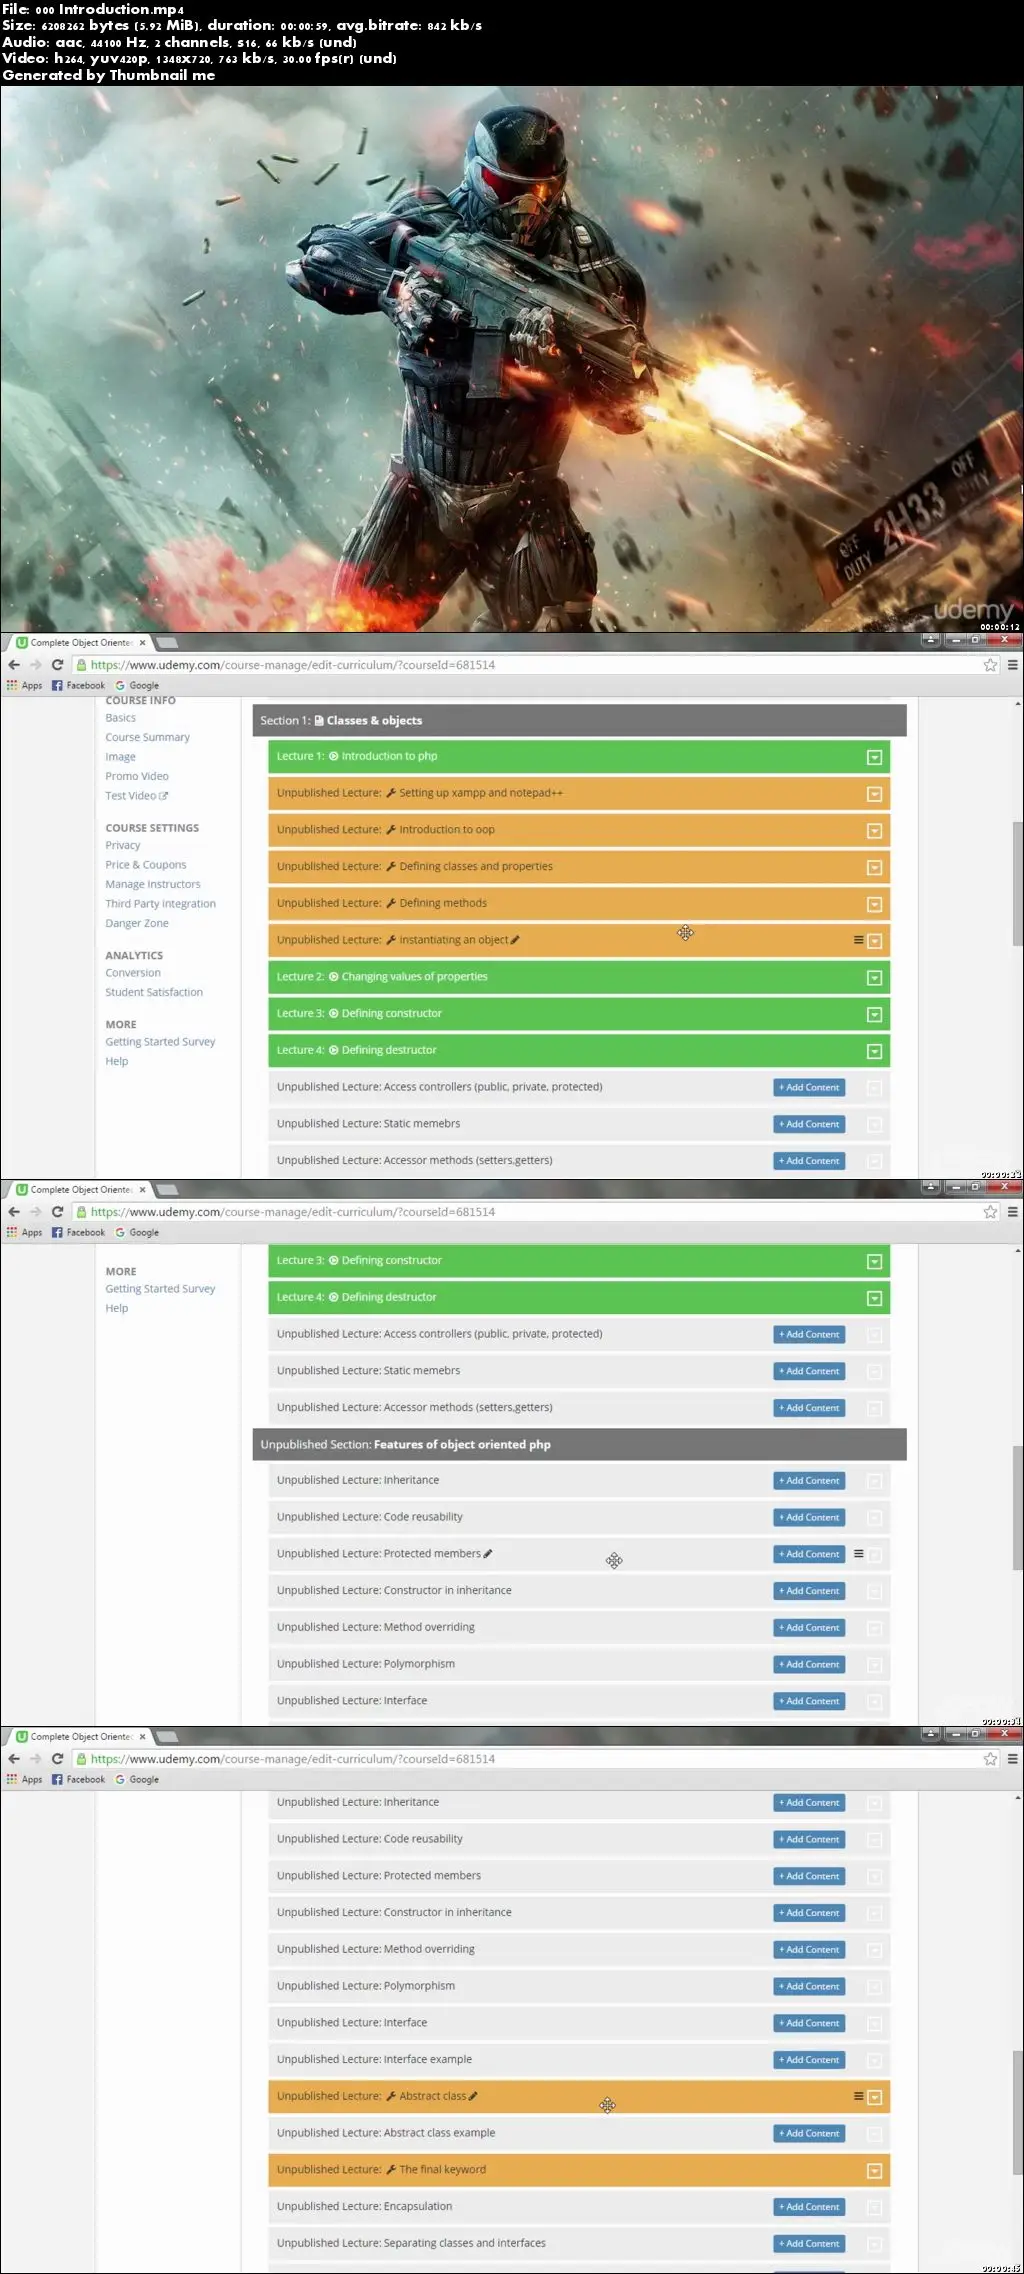This screenshot has height=2274, width=1024.
Task: Click the reorder handle on the Abstract class row
Action: (x=858, y=2096)
